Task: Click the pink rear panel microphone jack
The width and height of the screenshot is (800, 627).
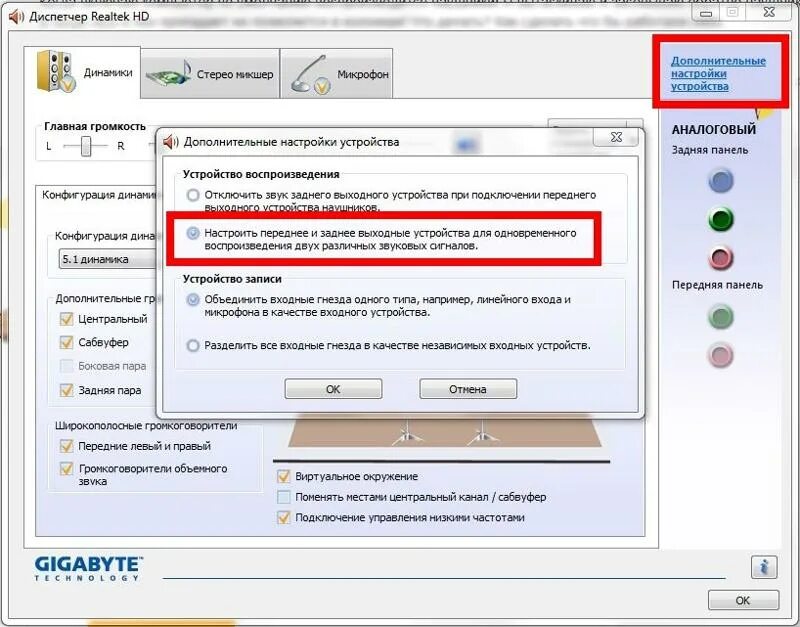Action: [x=721, y=258]
